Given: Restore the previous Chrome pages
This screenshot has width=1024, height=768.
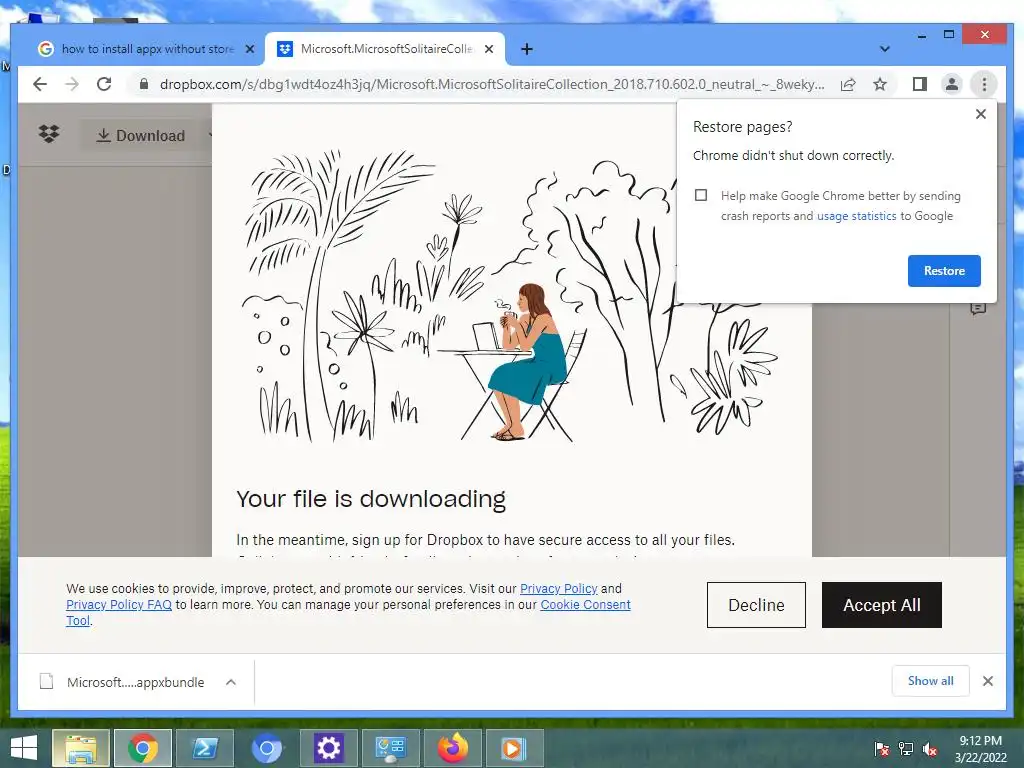Looking at the screenshot, I should pyautogui.click(x=944, y=271).
